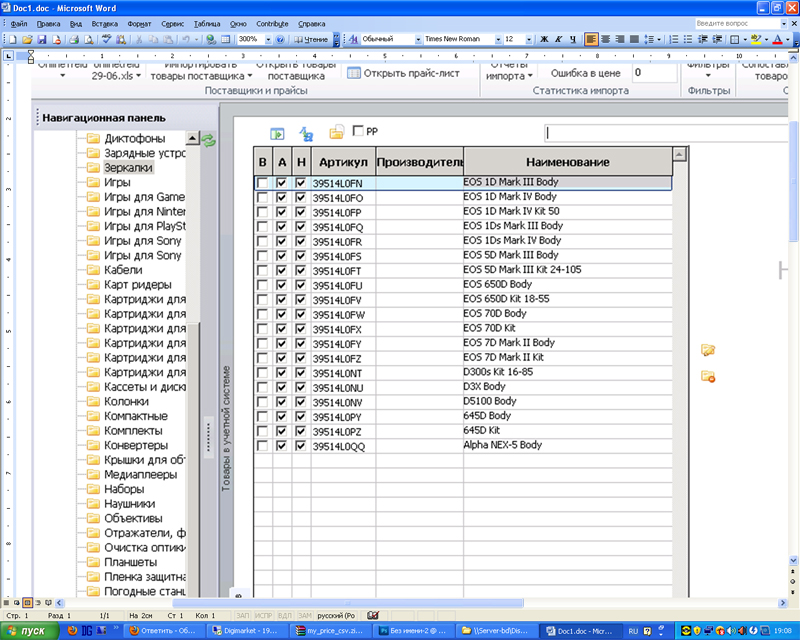The image size is (800, 640).
Task: Uncheck column A box for 39514L0PZ
Action: (x=281, y=431)
